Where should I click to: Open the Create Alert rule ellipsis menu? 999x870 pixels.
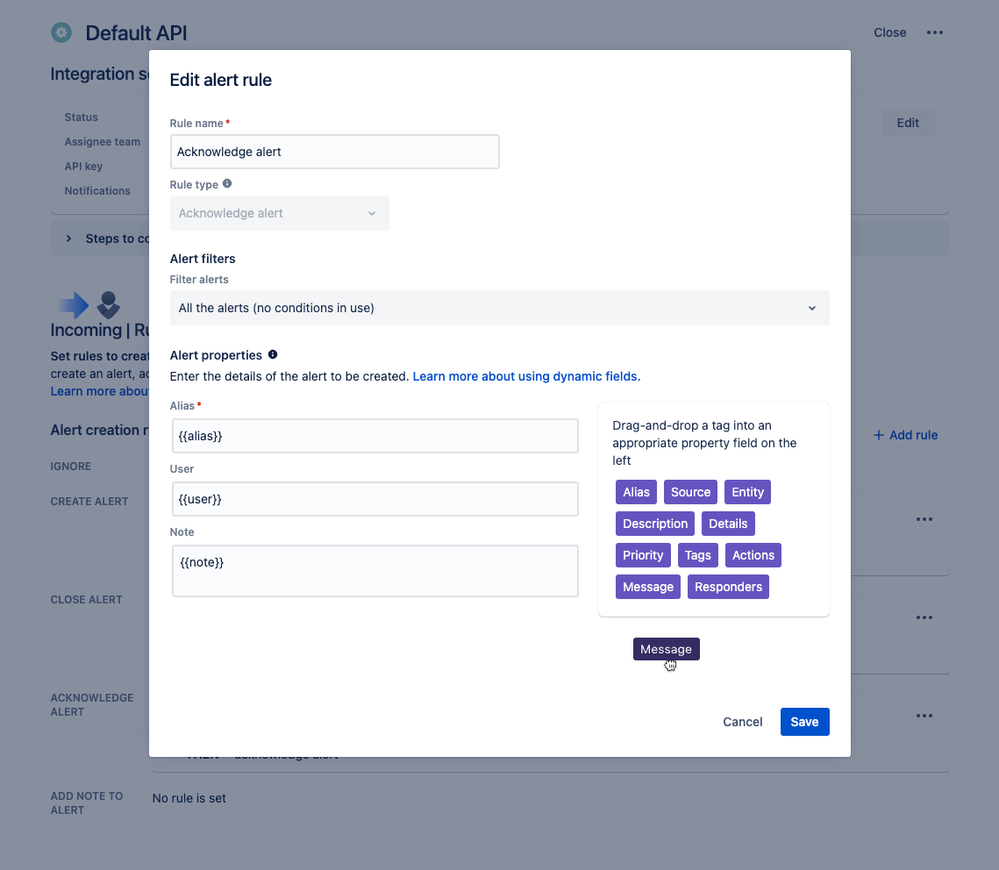tap(924, 519)
